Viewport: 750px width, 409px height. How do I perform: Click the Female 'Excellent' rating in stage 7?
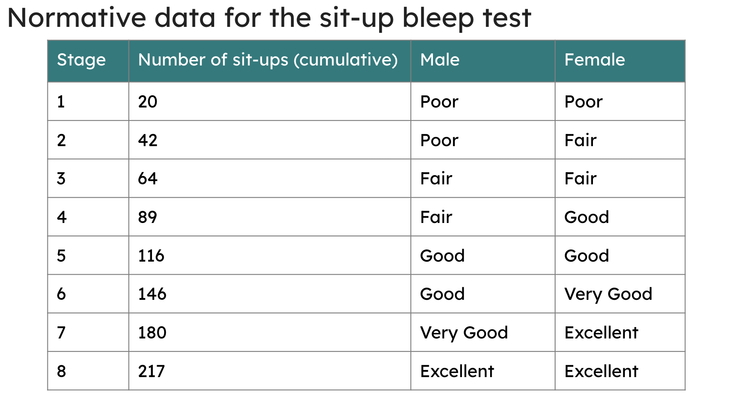[x=601, y=333]
